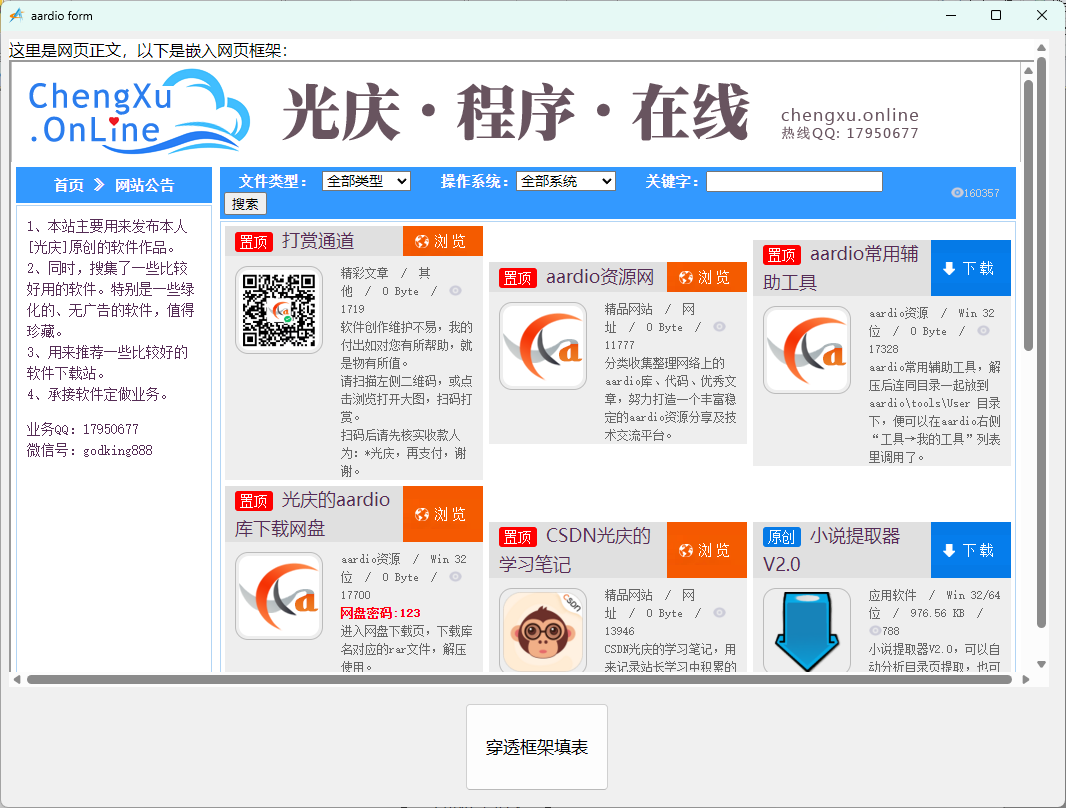This screenshot has width=1066, height=808.
Task: Click the QR code image for 打赏通道
Action: pyautogui.click(x=279, y=310)
